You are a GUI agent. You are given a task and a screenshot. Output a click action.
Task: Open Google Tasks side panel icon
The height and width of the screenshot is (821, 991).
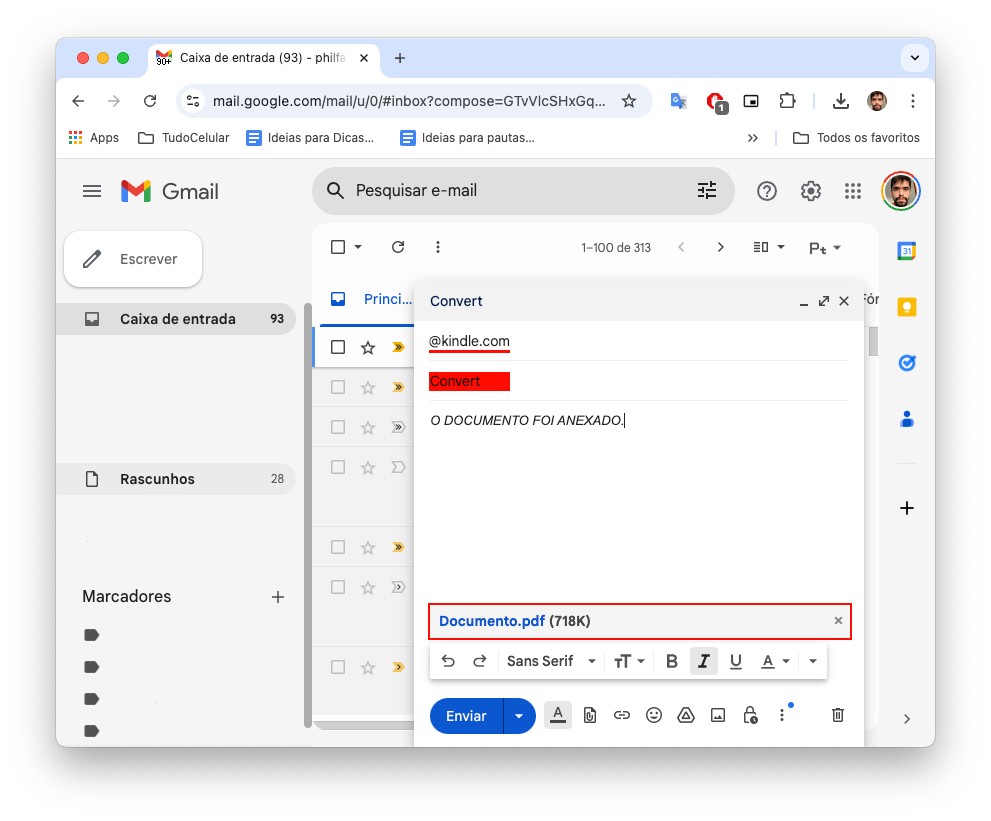[907, 363]
